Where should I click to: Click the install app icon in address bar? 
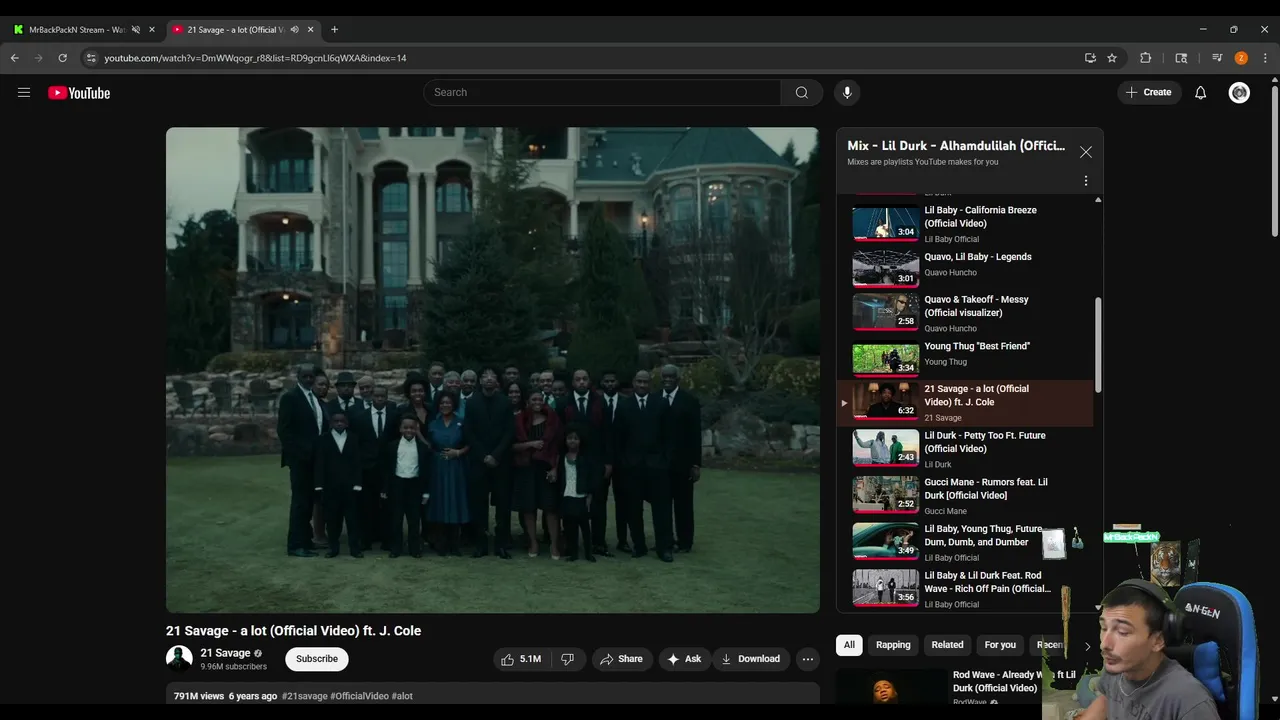(x=1090, y=58)
